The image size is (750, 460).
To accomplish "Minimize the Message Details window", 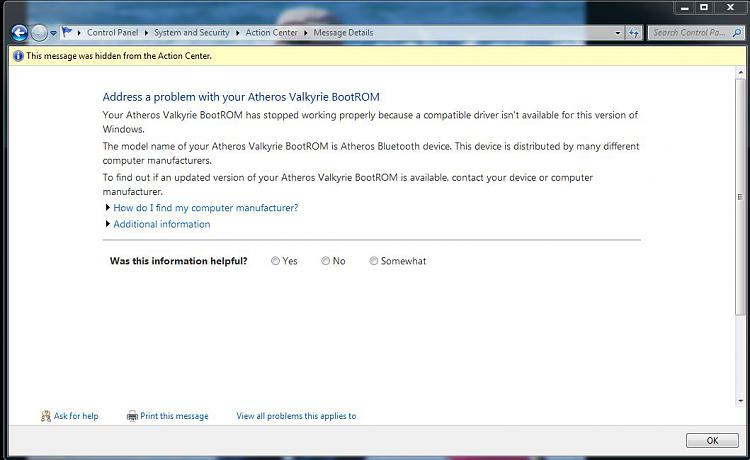I will (x=685, y=7).
